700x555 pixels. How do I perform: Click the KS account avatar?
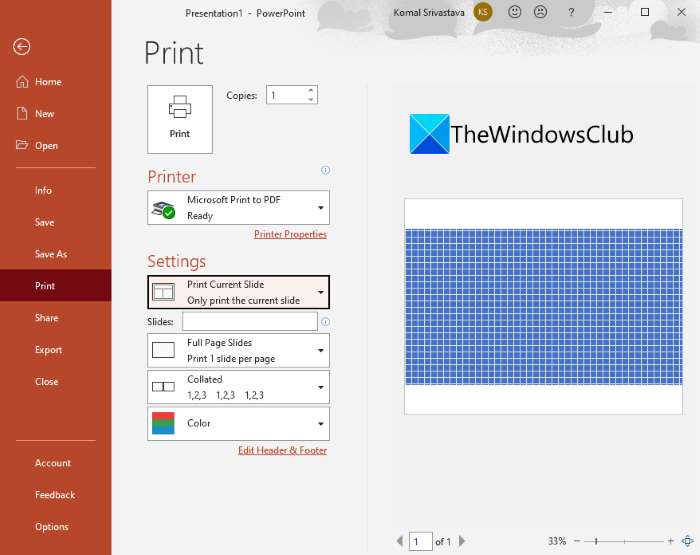tap(483, 12)
